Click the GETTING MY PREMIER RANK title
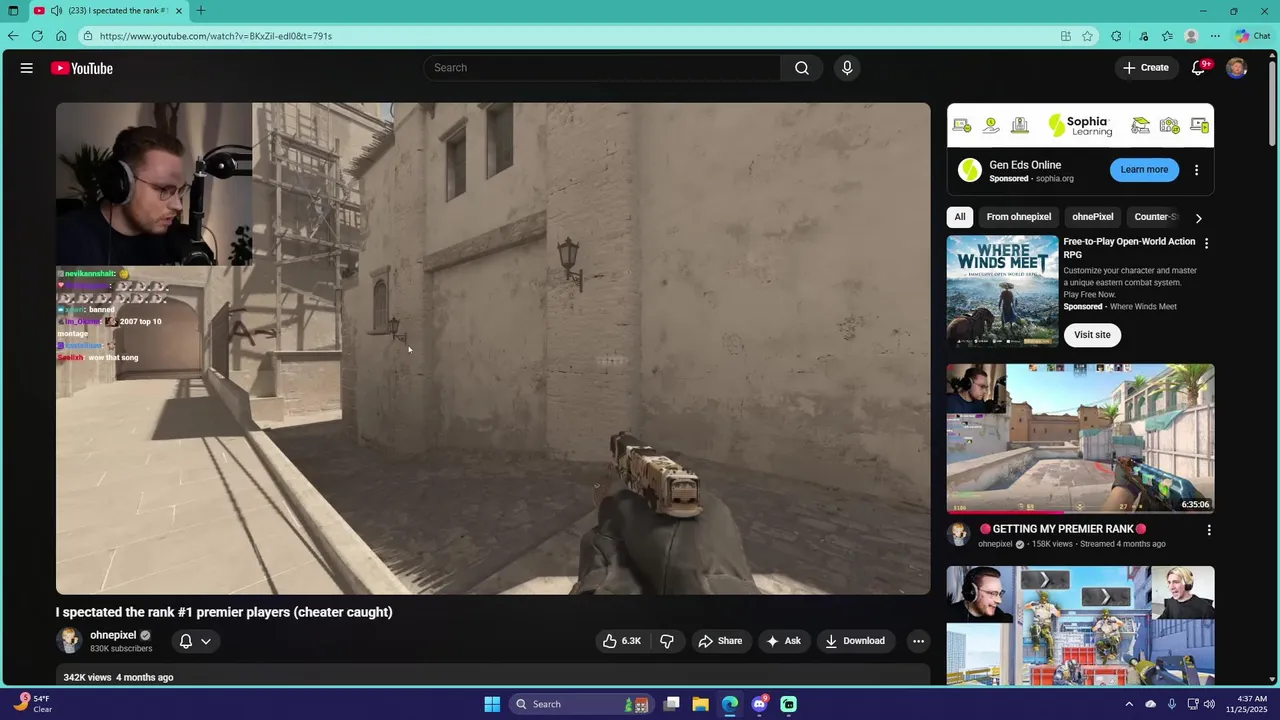 (1062, 529)
